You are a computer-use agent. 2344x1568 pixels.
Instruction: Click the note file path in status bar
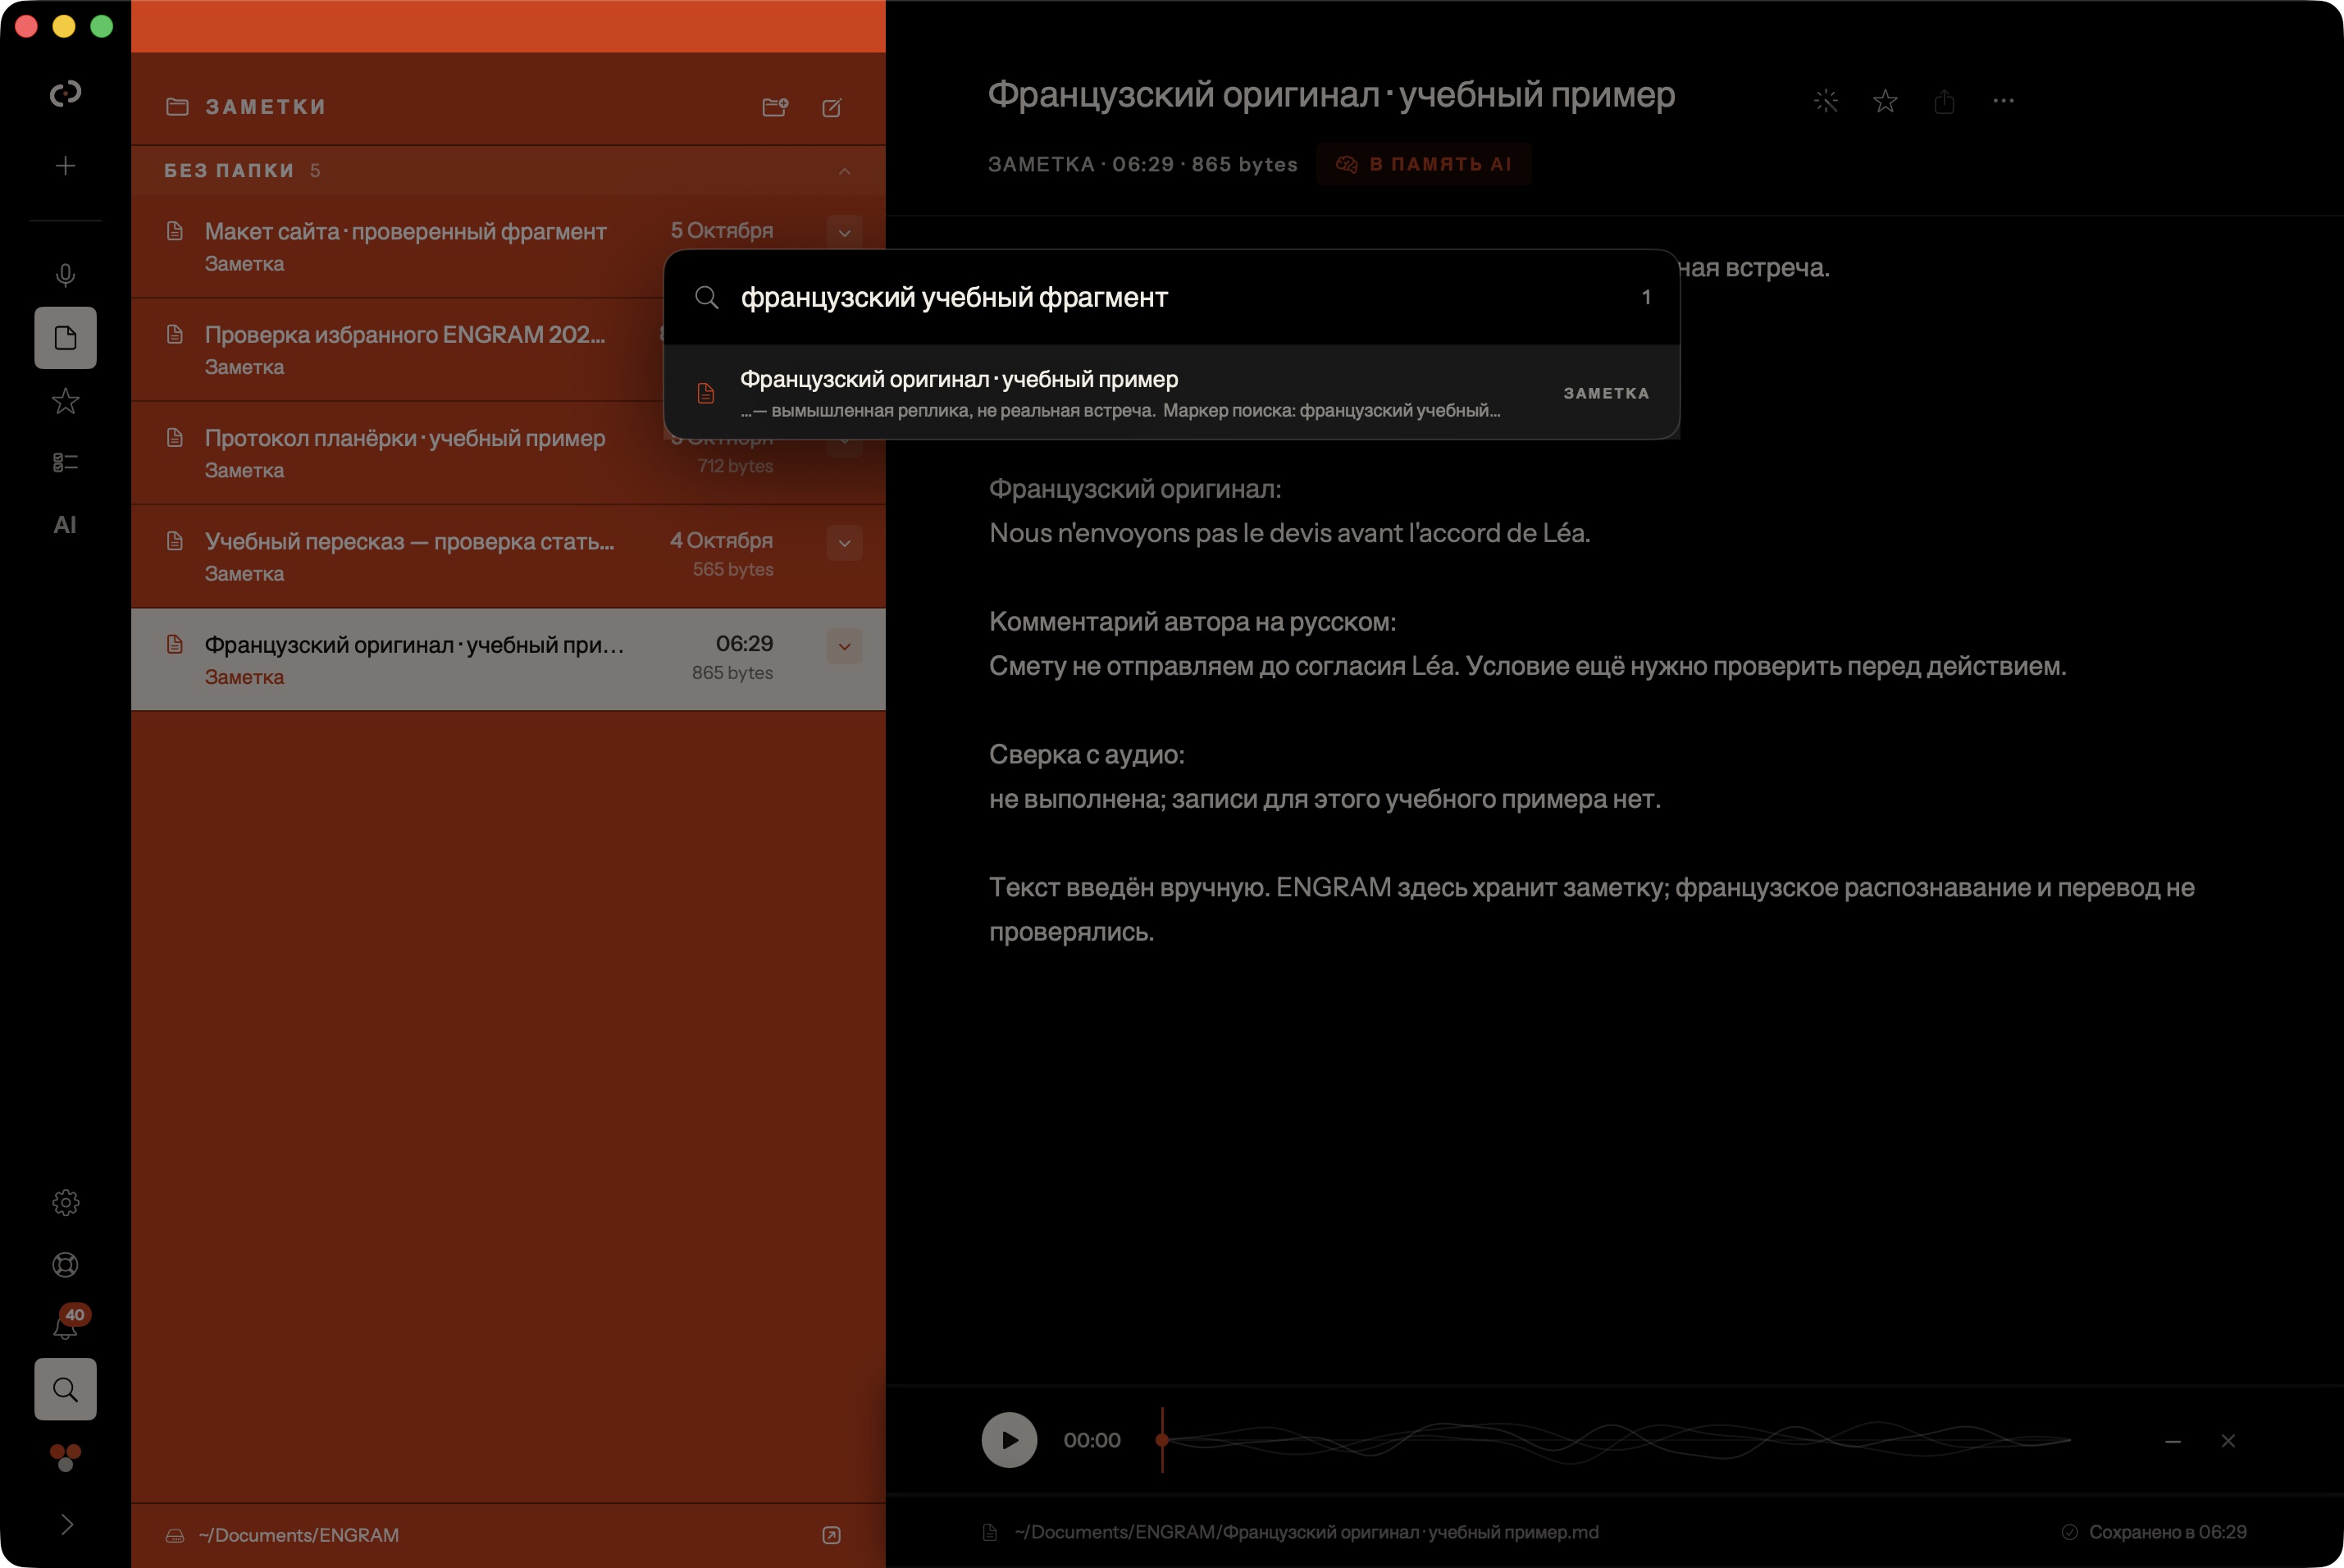[x=1306, y=1532]
